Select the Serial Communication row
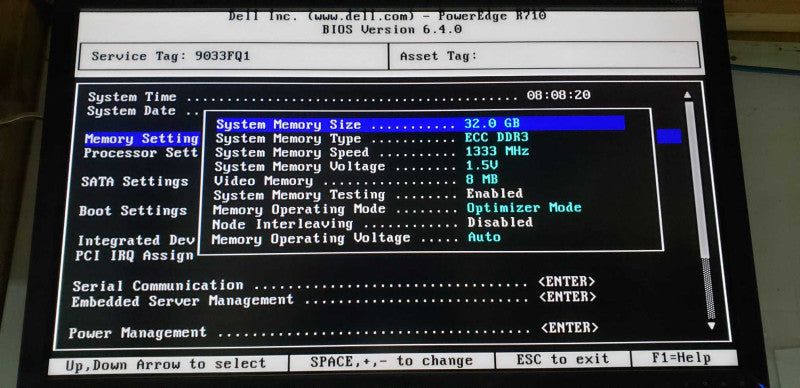This screenshot has width=800, height=388. click(x=334, y=285)
